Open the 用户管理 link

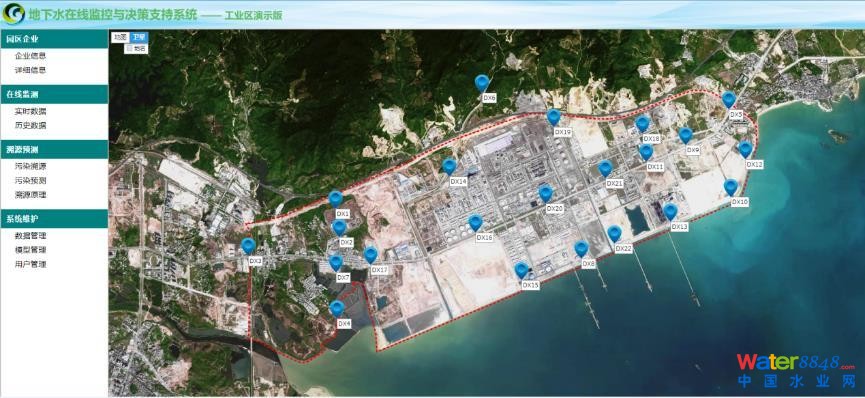(x=30, y=264)
